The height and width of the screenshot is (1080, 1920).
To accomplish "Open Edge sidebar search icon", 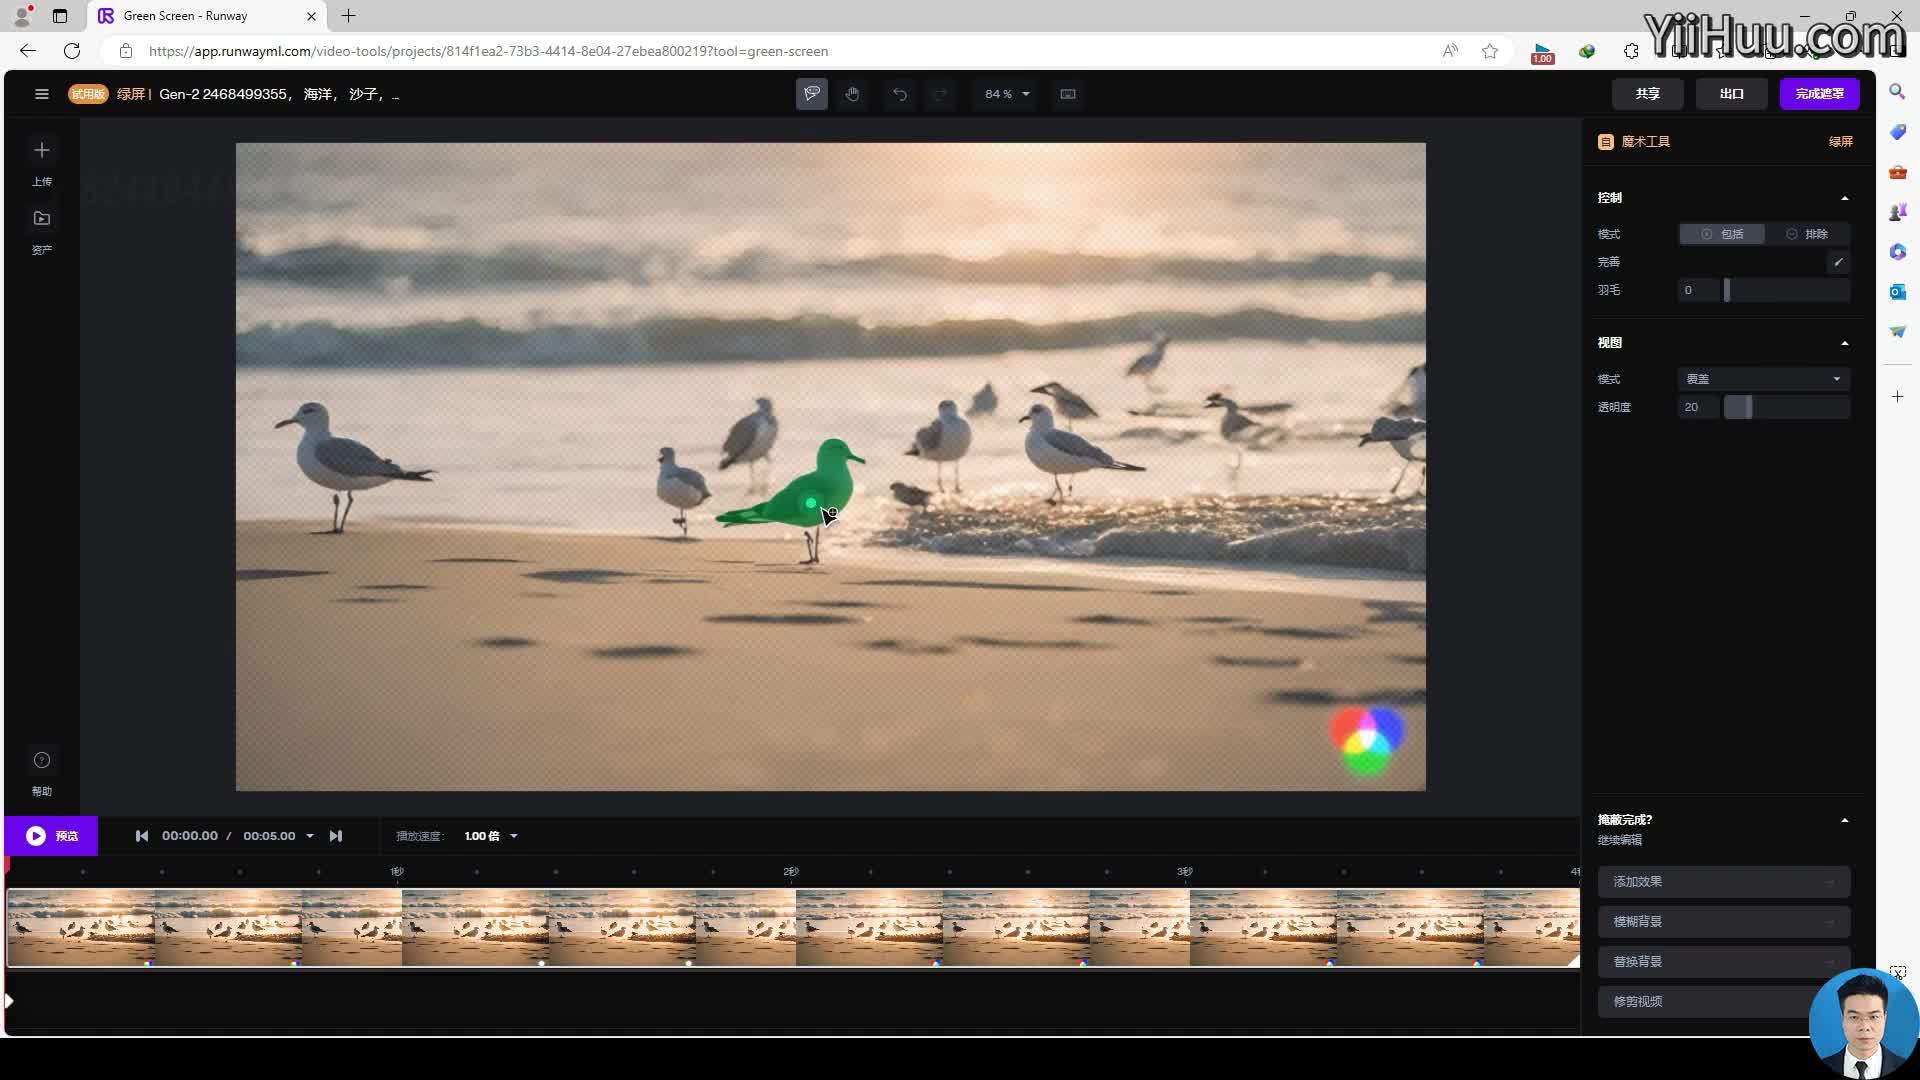I will click(1897, 92).
